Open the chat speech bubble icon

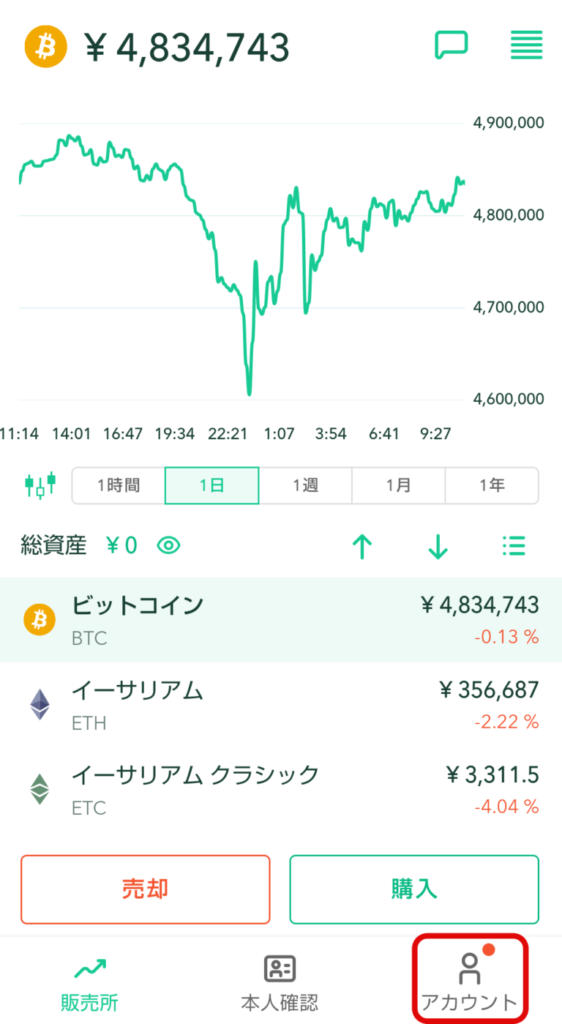pos(451,46)
